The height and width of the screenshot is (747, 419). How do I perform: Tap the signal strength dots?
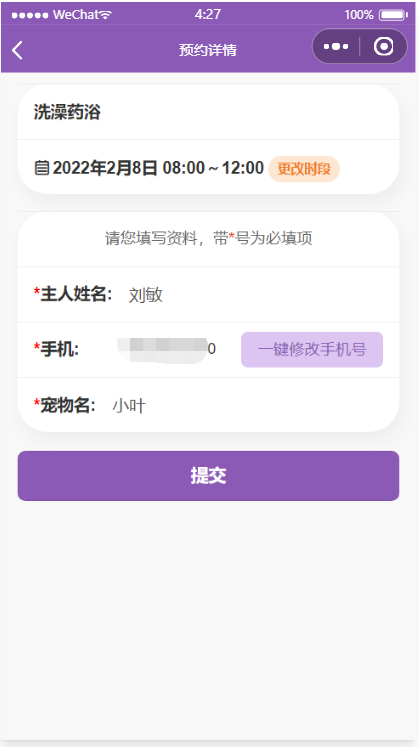point(30,15)
